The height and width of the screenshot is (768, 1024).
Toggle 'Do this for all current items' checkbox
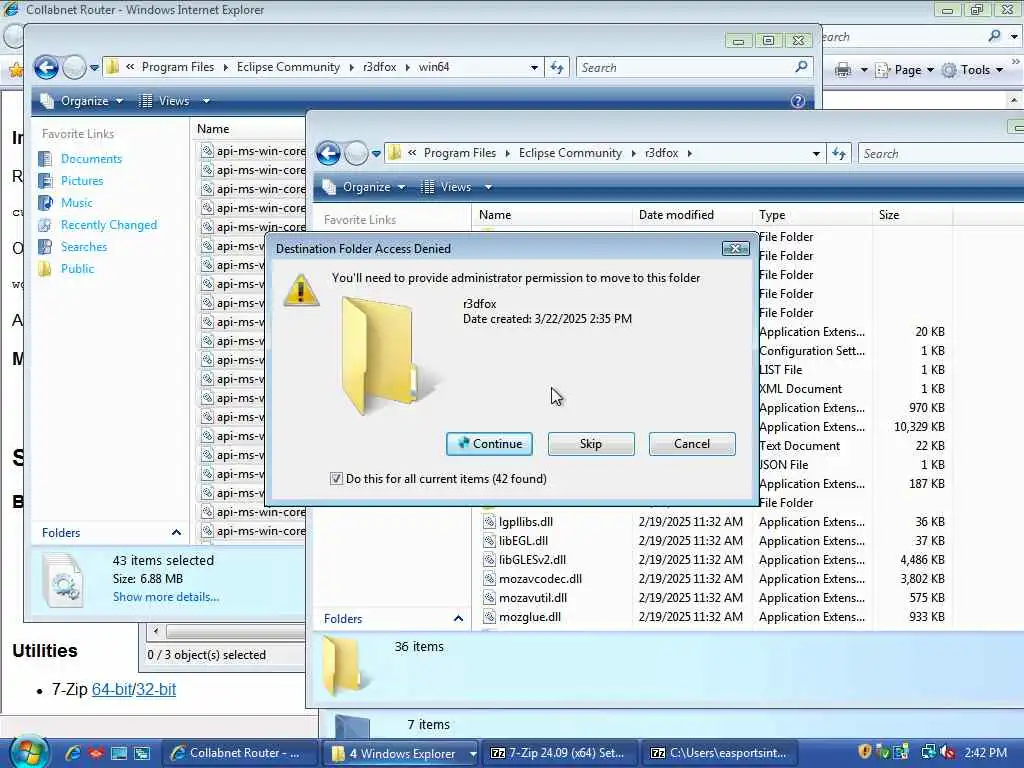[336, 479]
